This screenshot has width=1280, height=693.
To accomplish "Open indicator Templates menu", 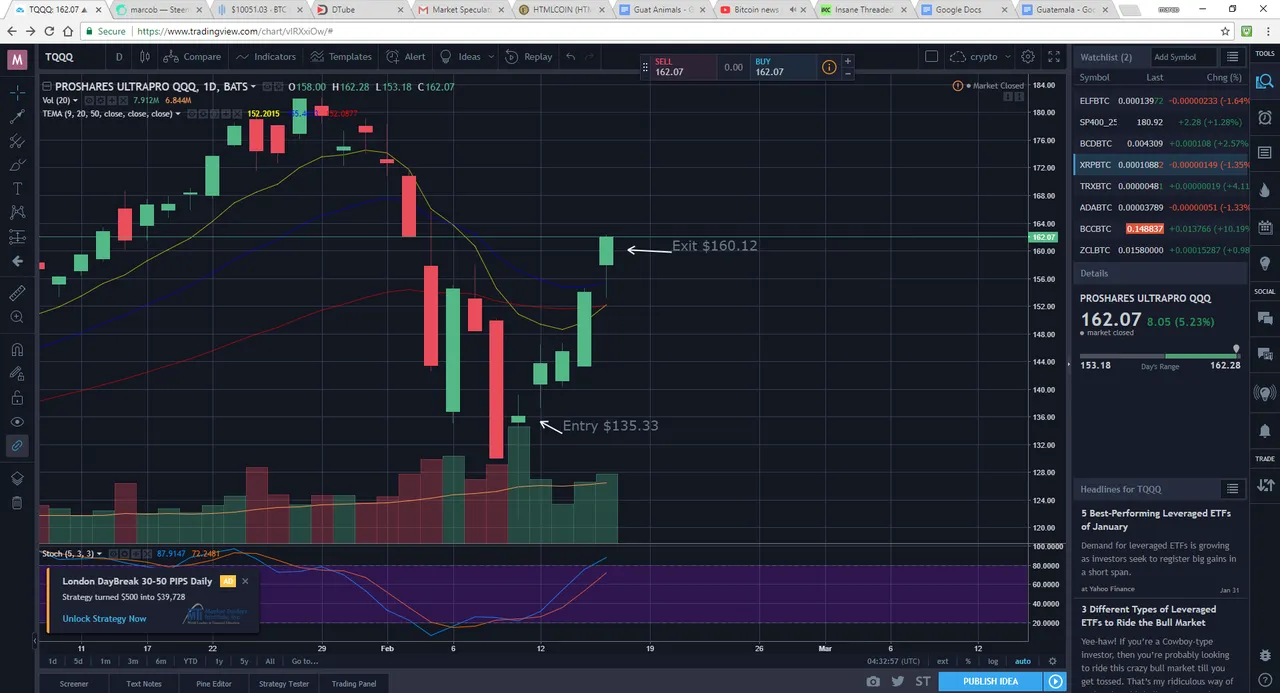I will [x=341, y=57].
